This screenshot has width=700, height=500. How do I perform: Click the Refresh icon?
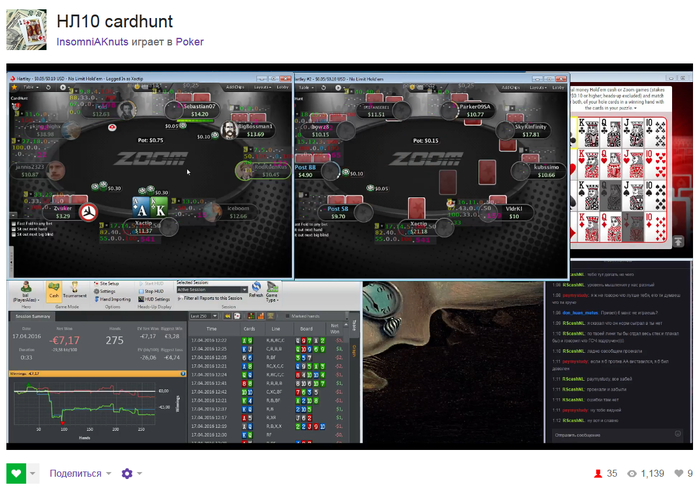256,289
